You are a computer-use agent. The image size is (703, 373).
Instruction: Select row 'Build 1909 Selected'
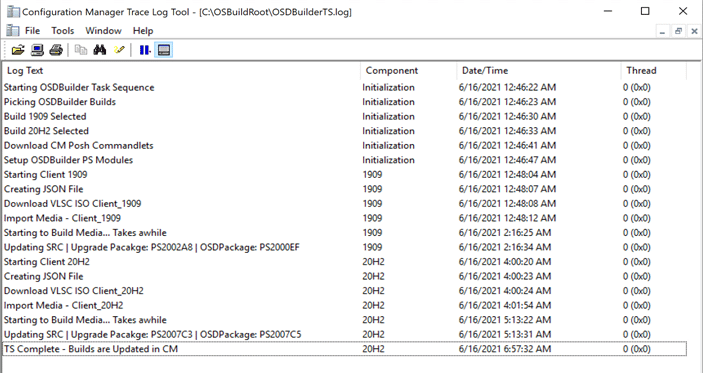coord(344,117)
